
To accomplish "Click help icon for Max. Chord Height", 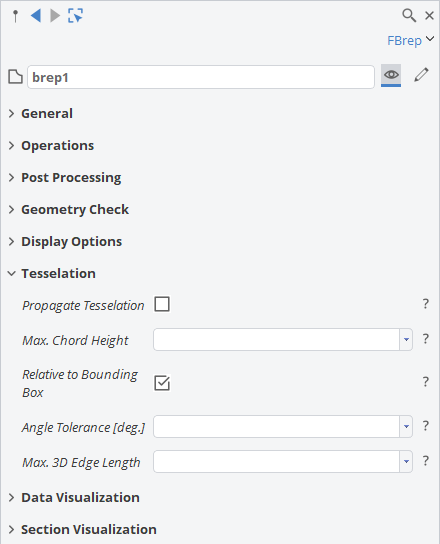I will click(x=426, y=339).
